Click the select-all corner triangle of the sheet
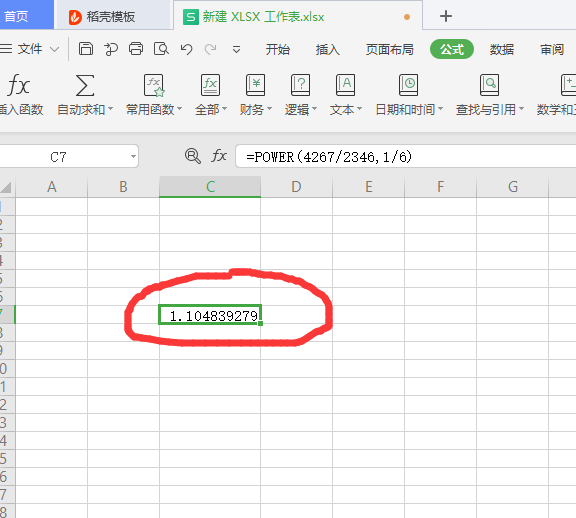The image size is (576, 518). tap(6, 187)
